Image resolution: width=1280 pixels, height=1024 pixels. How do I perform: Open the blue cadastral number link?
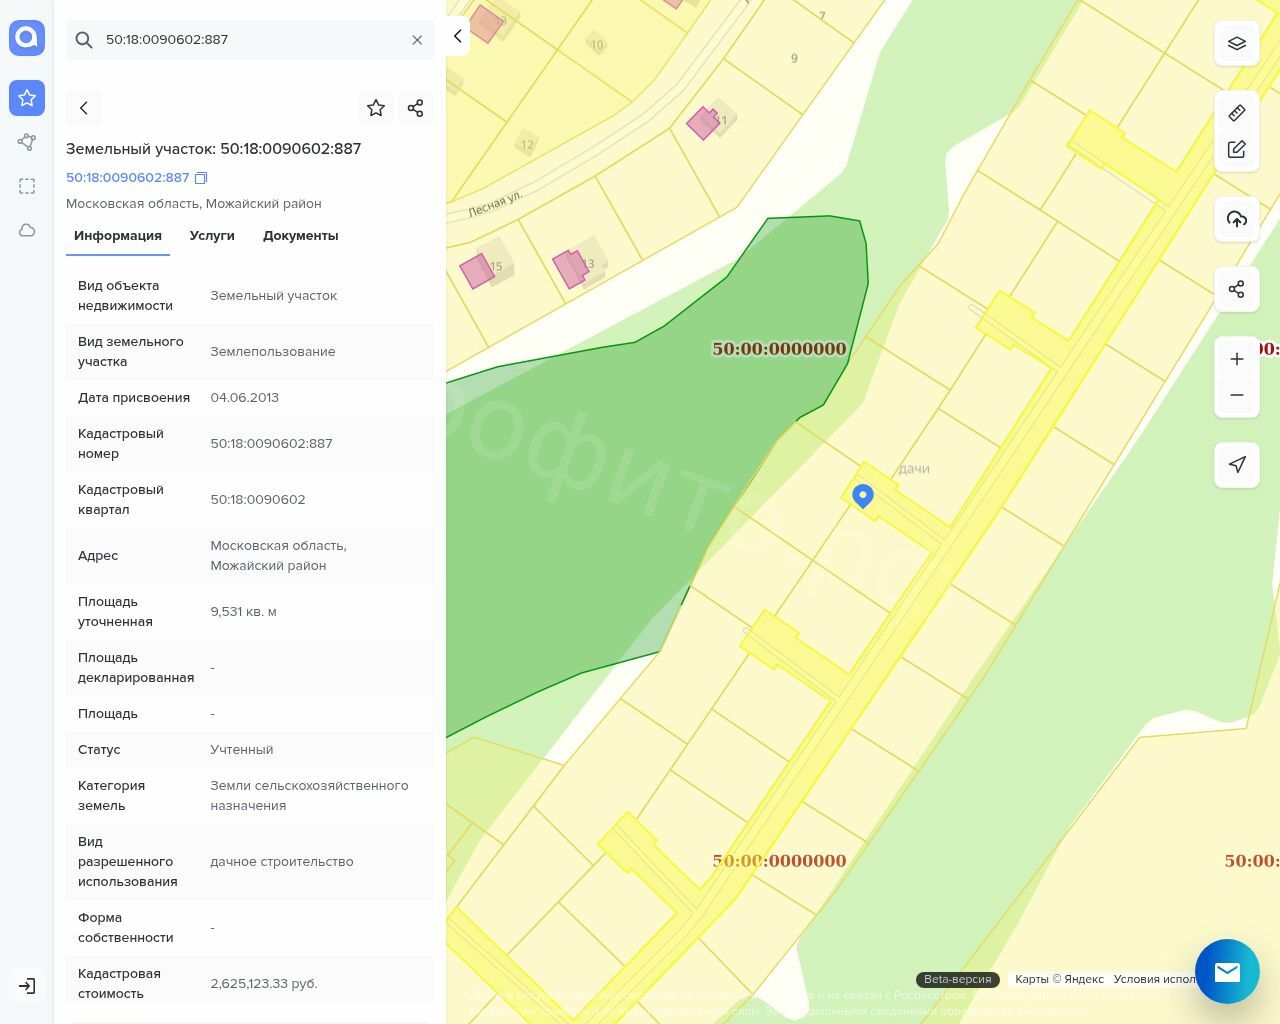tap(127, 178)
